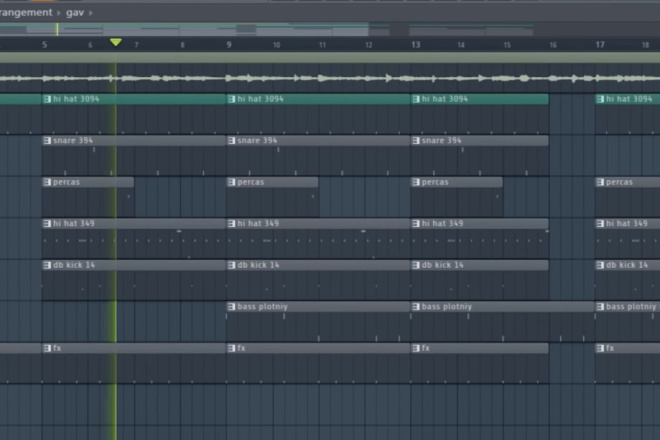Expand the arrow before gav breadcrumb

pyautogui.click(x=59, y=13)
